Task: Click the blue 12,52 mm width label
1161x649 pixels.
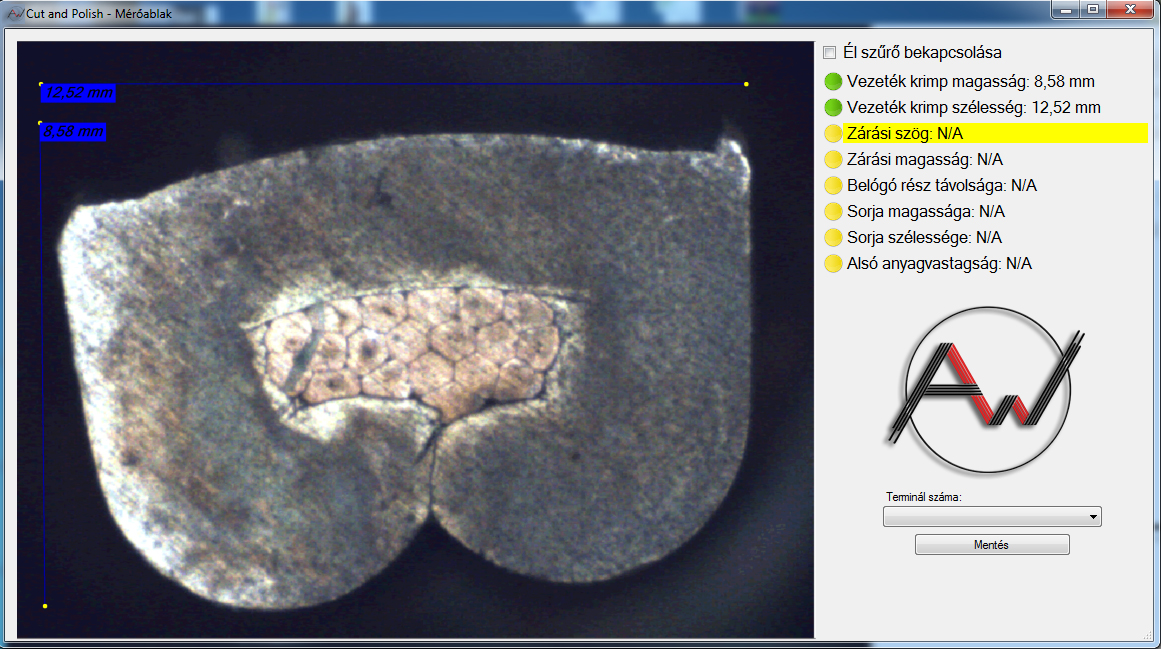Action: coord(79,93)
